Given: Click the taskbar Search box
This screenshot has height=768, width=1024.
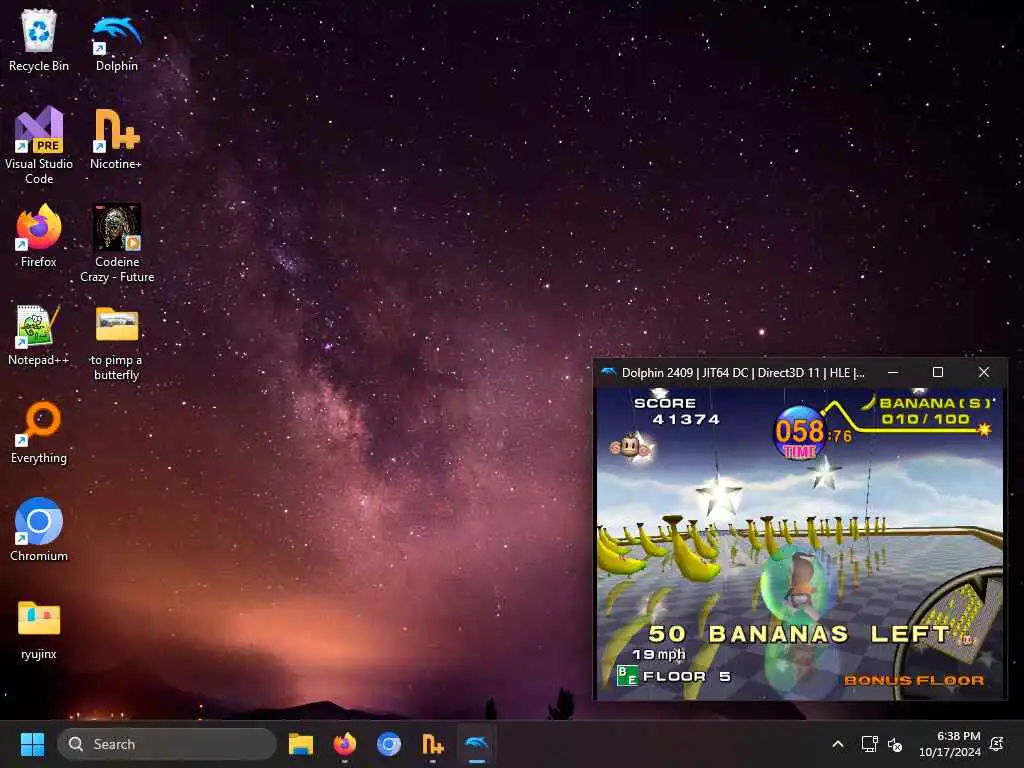Looking at the screenshot, I should (x=167, y=744).
